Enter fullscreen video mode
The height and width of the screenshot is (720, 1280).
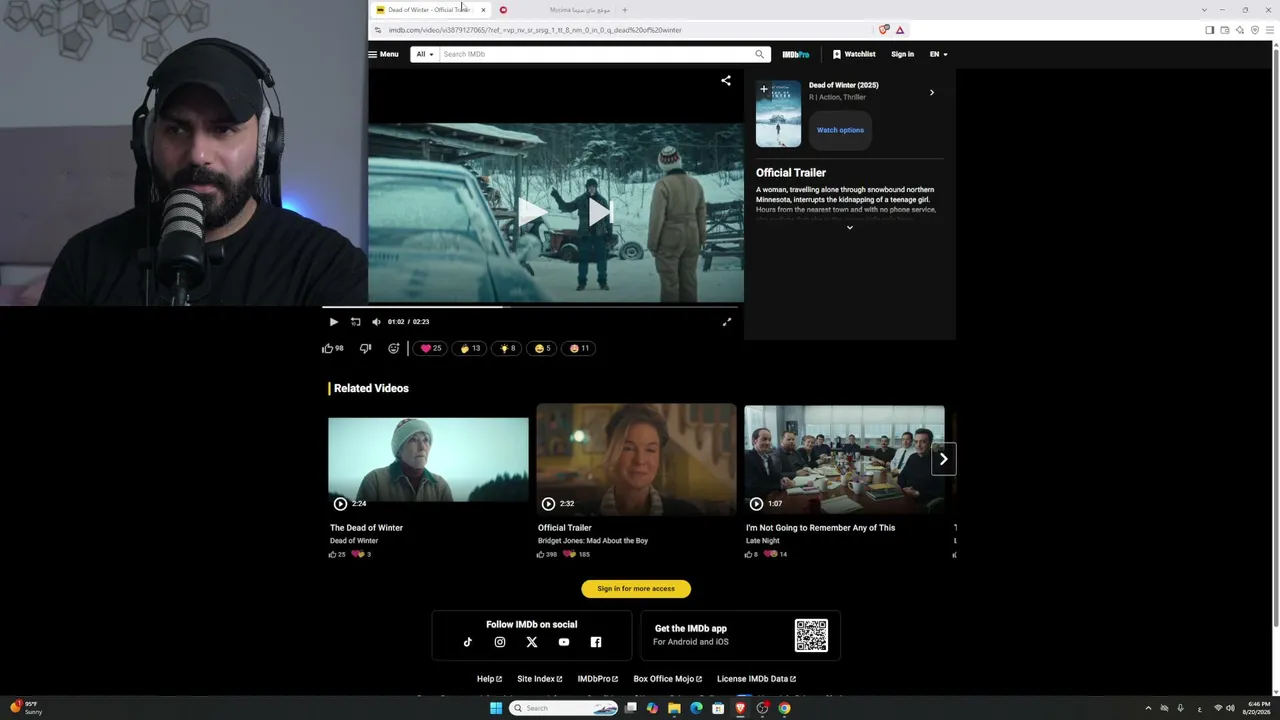tap(727, 322)
